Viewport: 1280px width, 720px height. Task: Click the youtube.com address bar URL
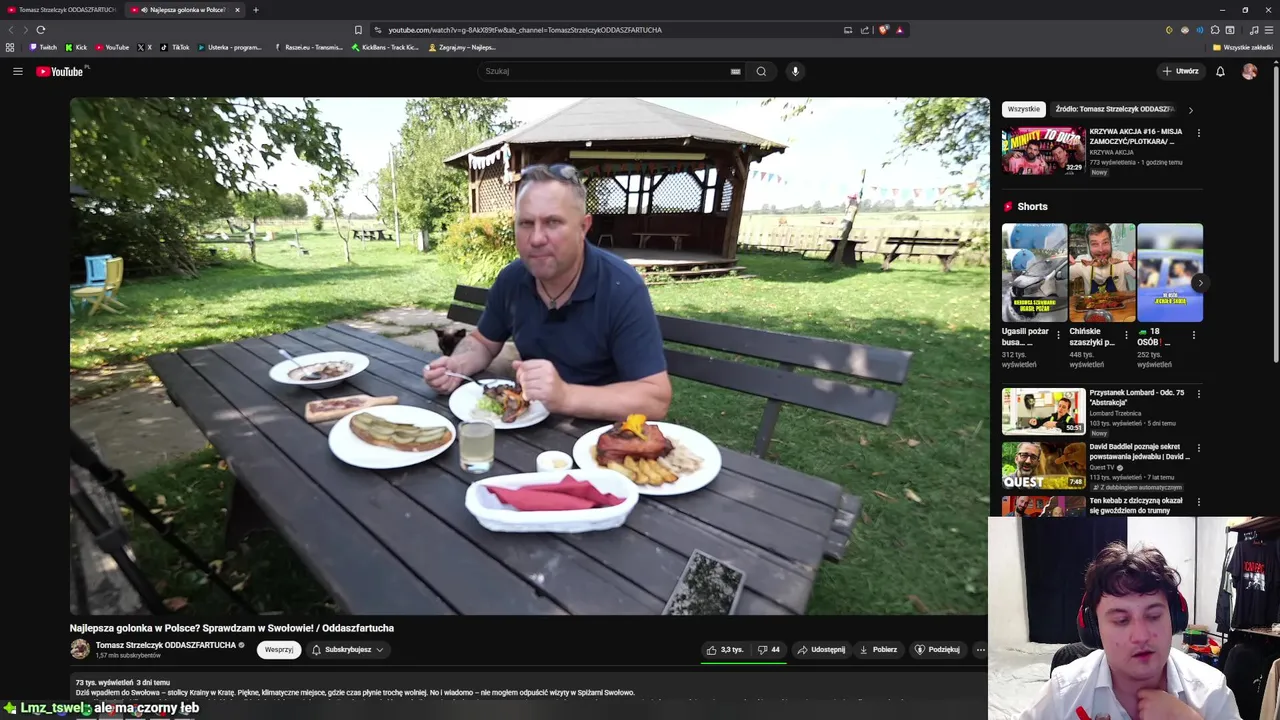pyautogui.click(x=525, y=30)
